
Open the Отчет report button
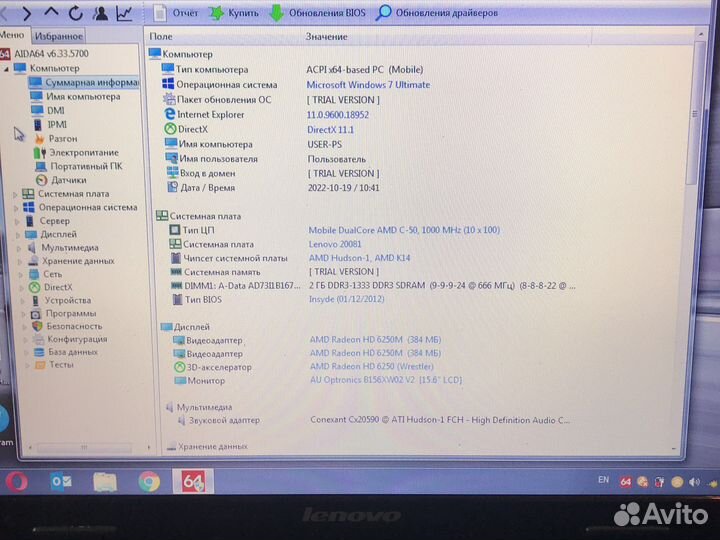click(175, 13)
